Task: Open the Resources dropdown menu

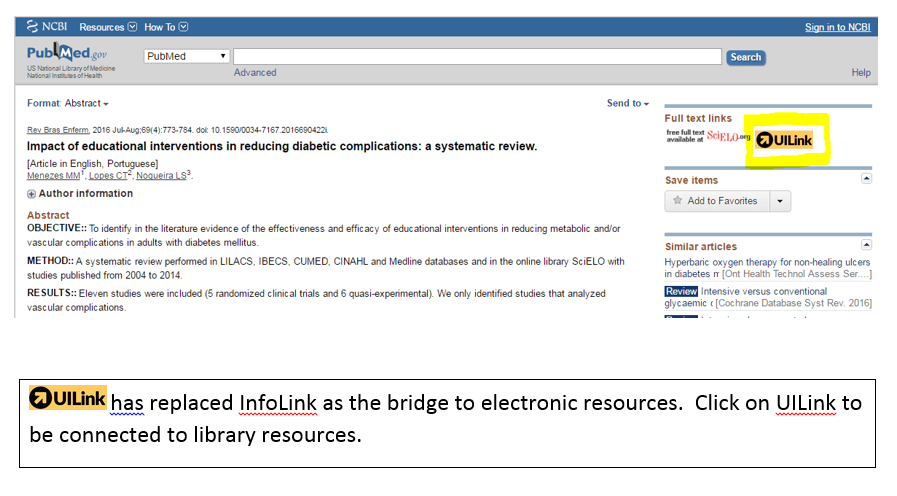Action: (x=108, y=27)
